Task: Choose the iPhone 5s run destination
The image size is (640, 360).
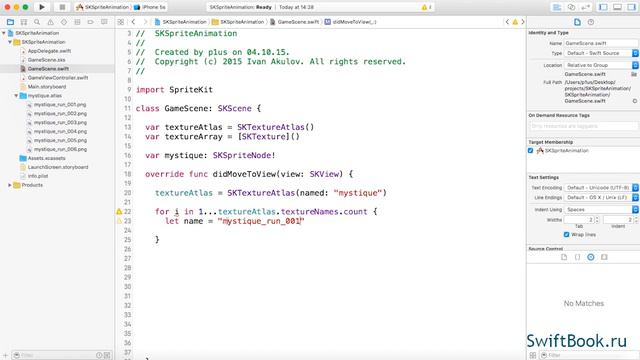Action: point(150,7)
